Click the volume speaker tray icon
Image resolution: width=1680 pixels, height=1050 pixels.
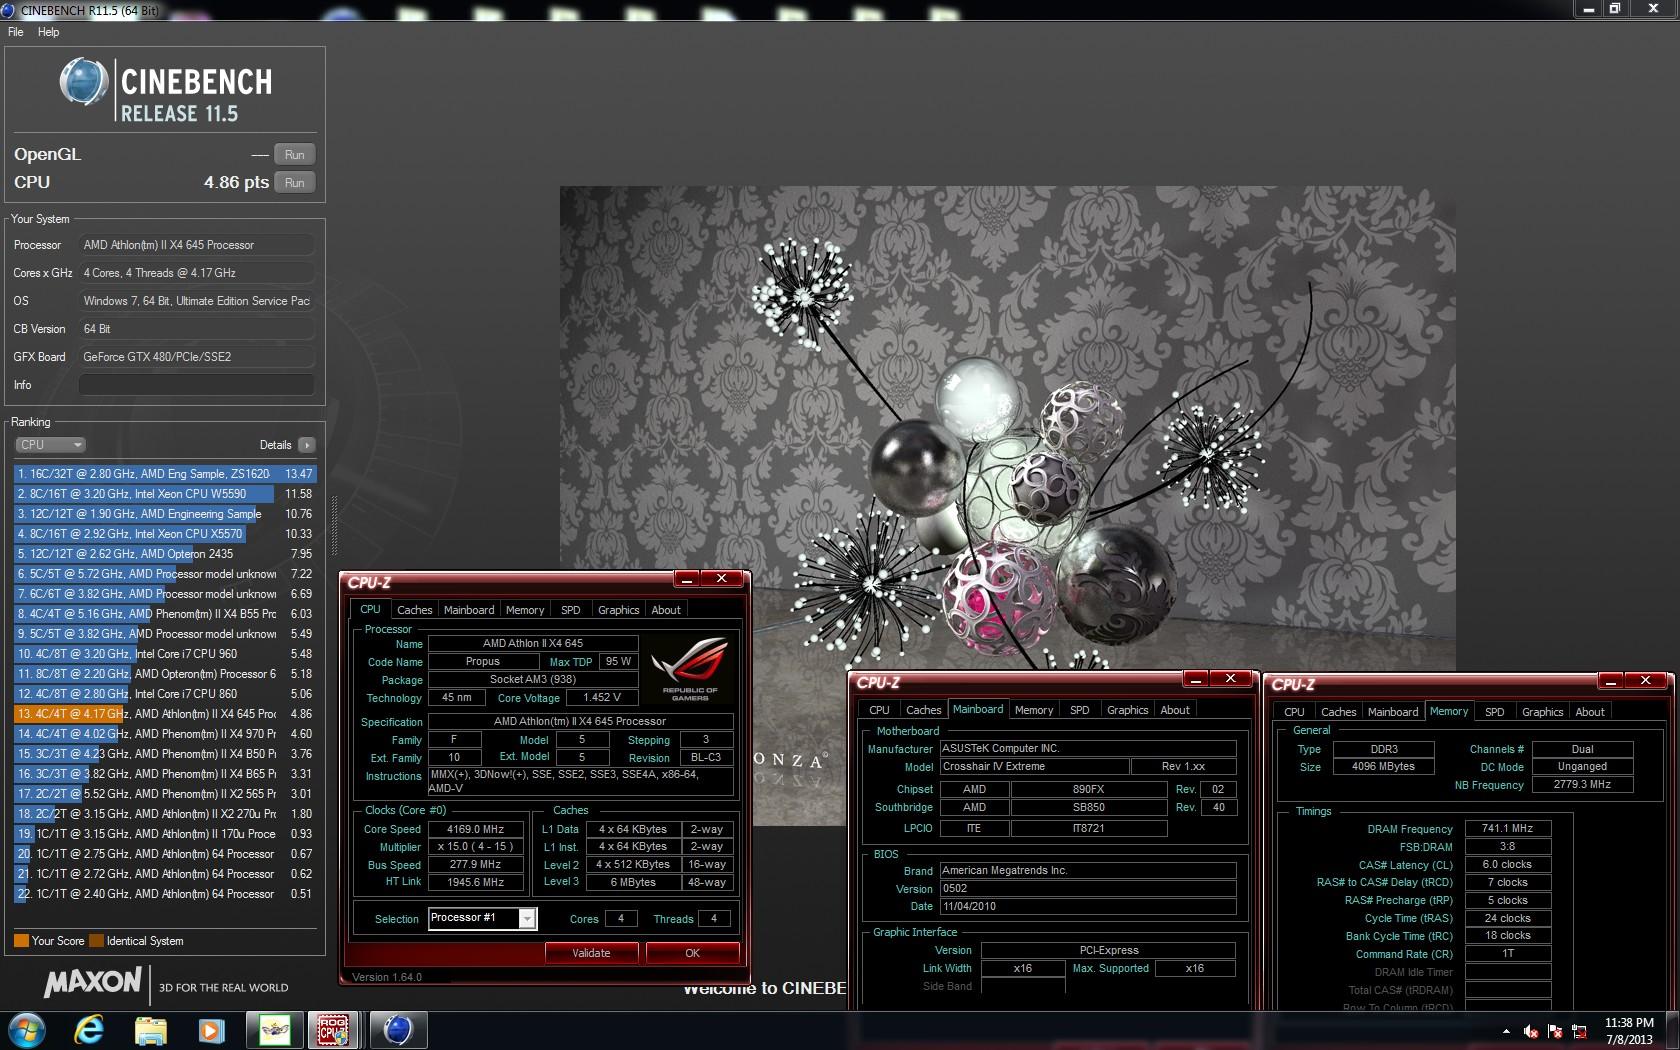(1530, 1031)
